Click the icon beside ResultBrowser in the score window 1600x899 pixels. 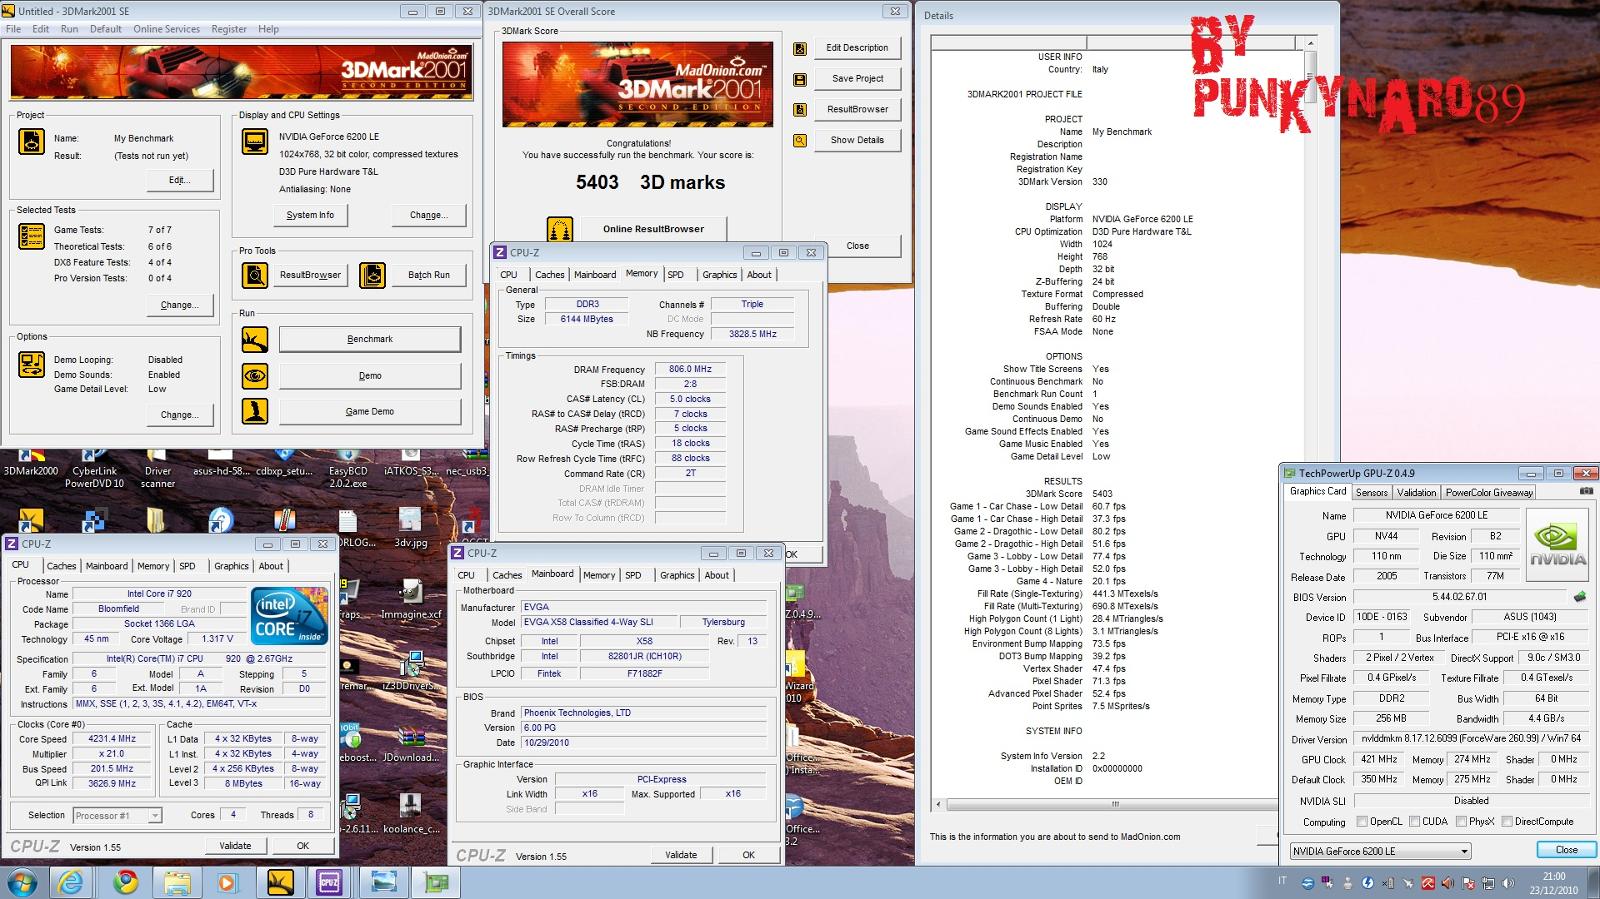pyautogui.click(x=800, y=109)
